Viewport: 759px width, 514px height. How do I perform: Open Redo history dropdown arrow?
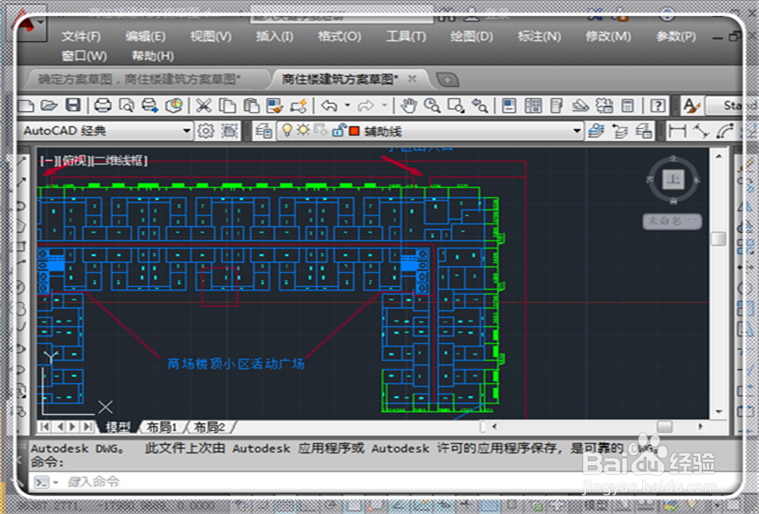[x=384, y=105]
